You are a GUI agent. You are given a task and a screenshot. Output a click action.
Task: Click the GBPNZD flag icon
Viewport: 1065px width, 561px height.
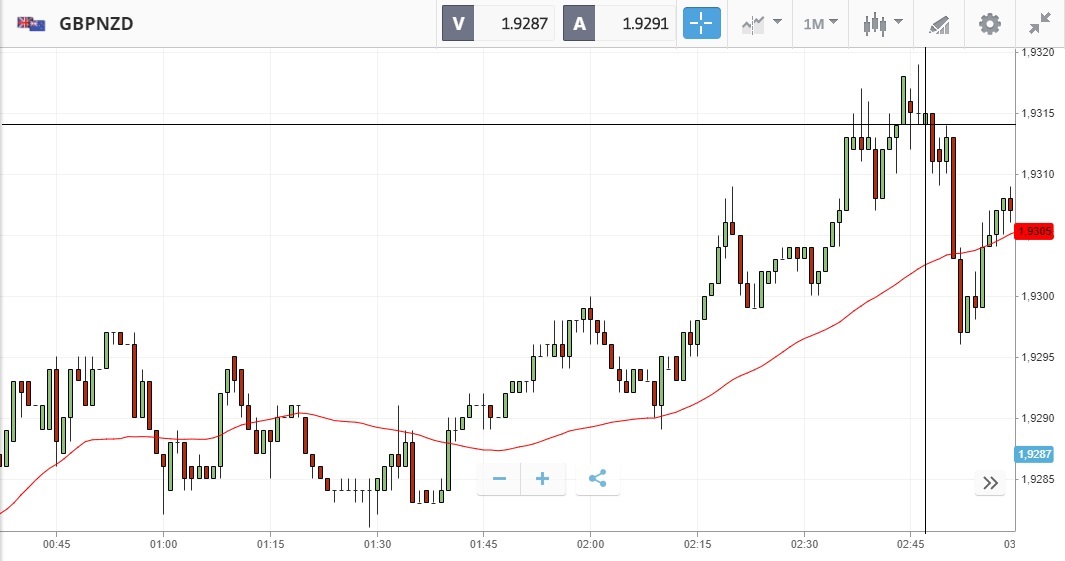coord(30,23)
